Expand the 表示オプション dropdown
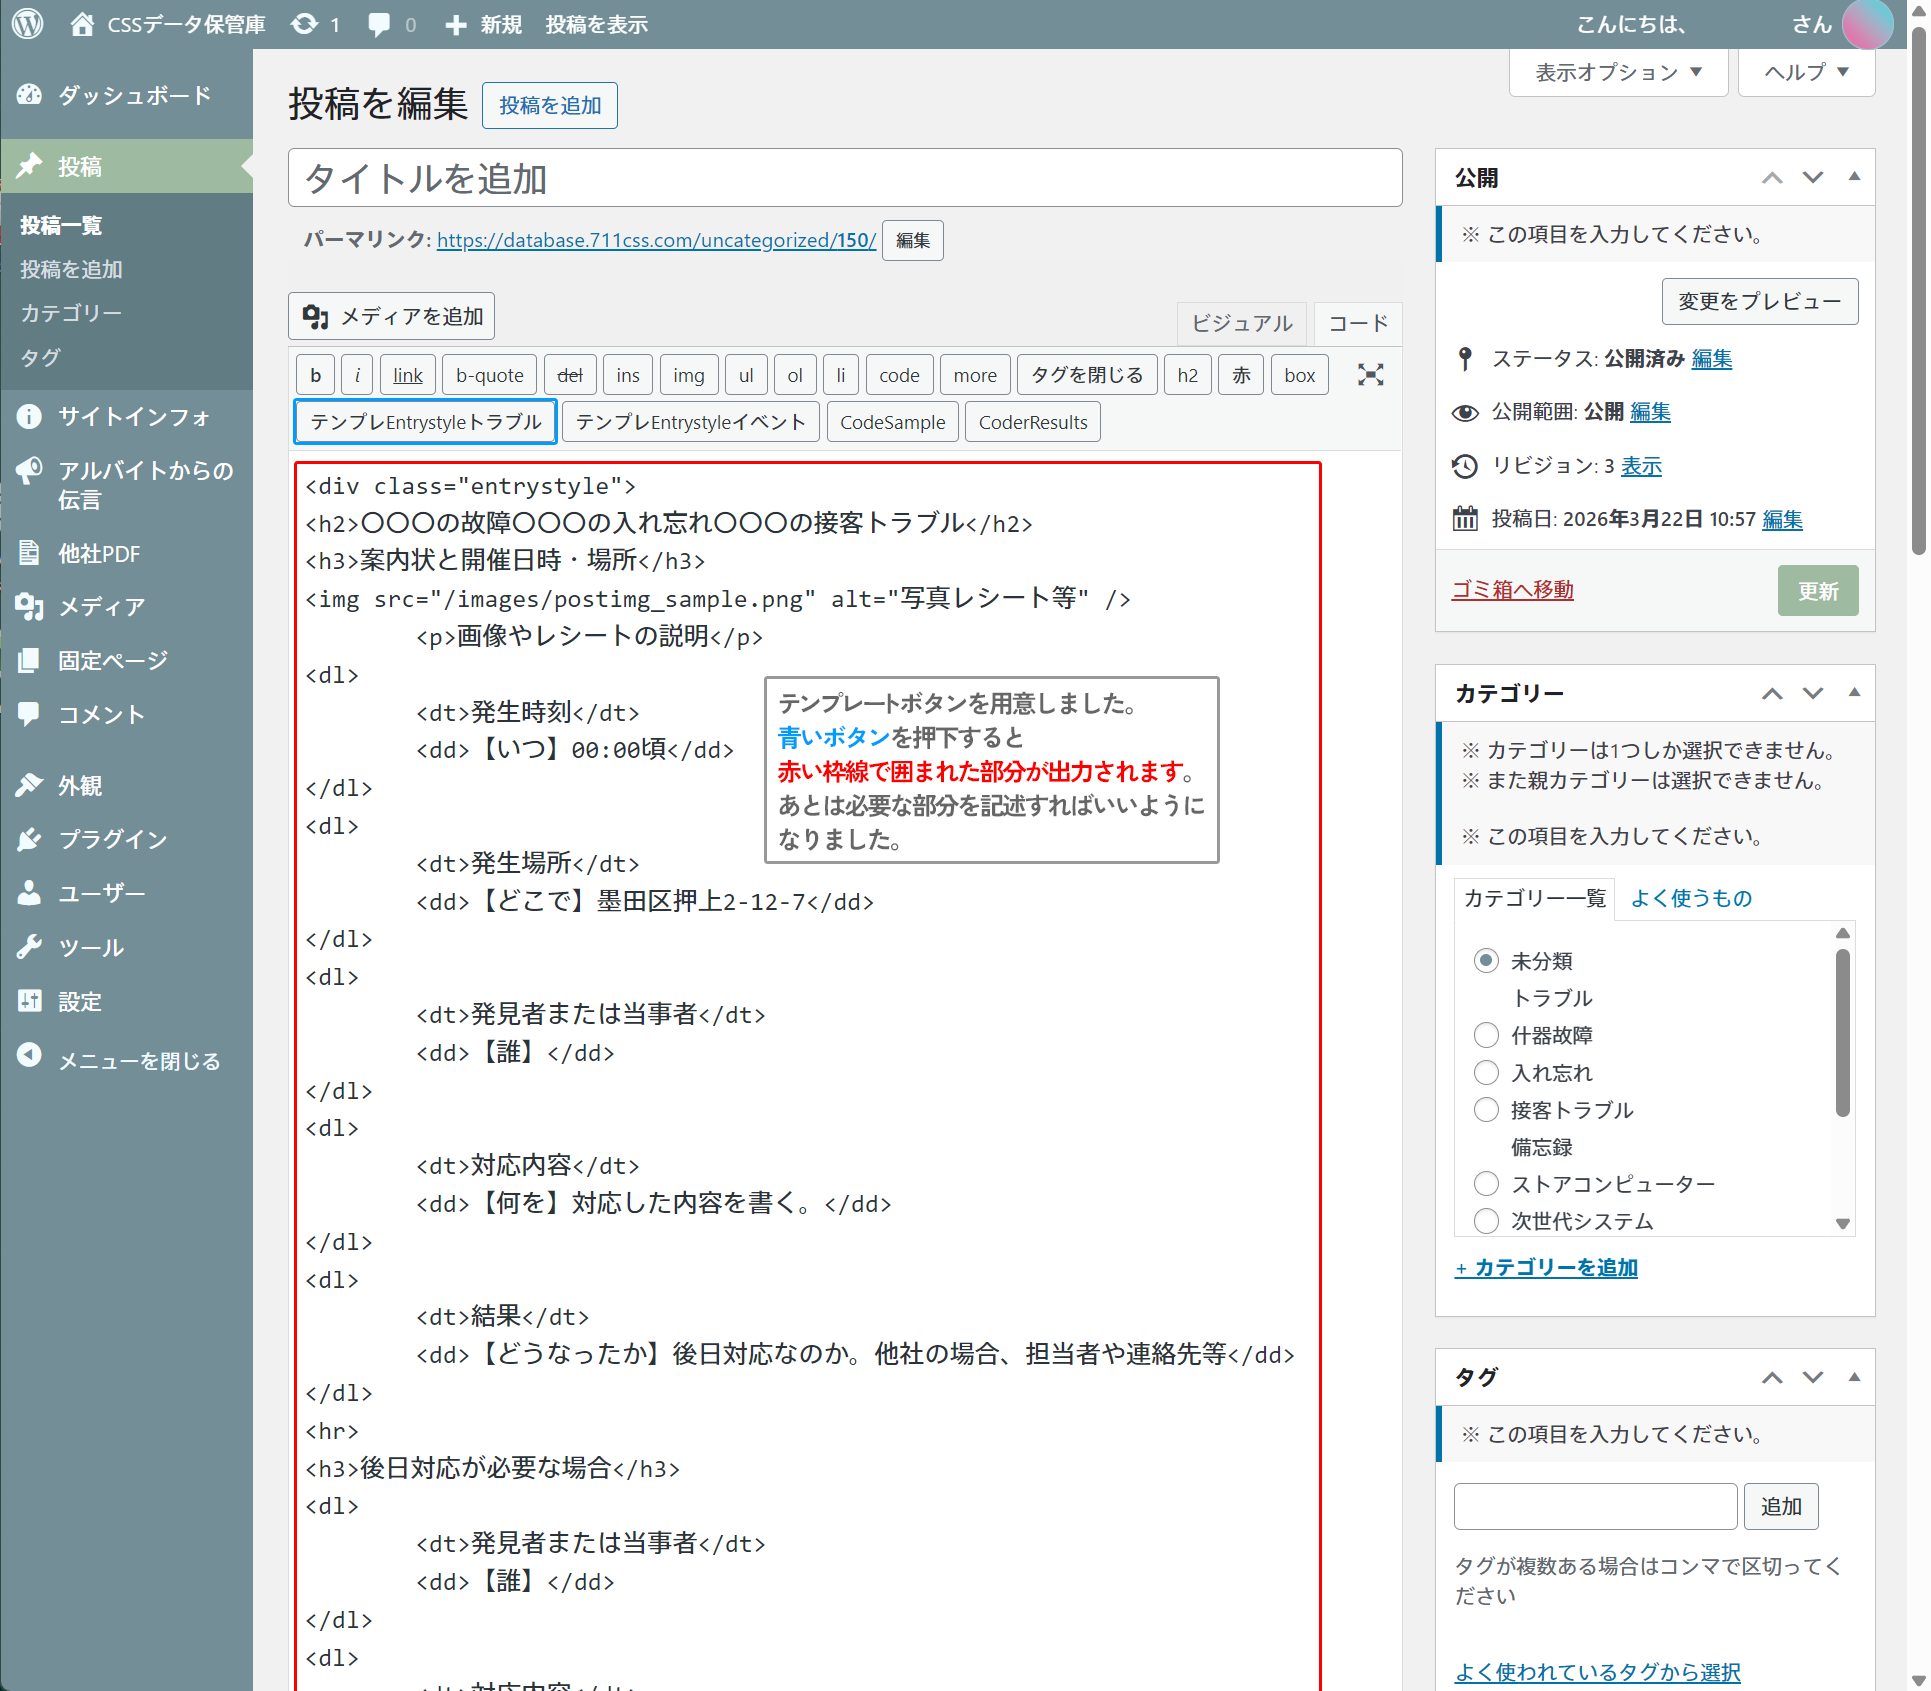Screen dimensions: 1931x1691 click(1618, 73)
